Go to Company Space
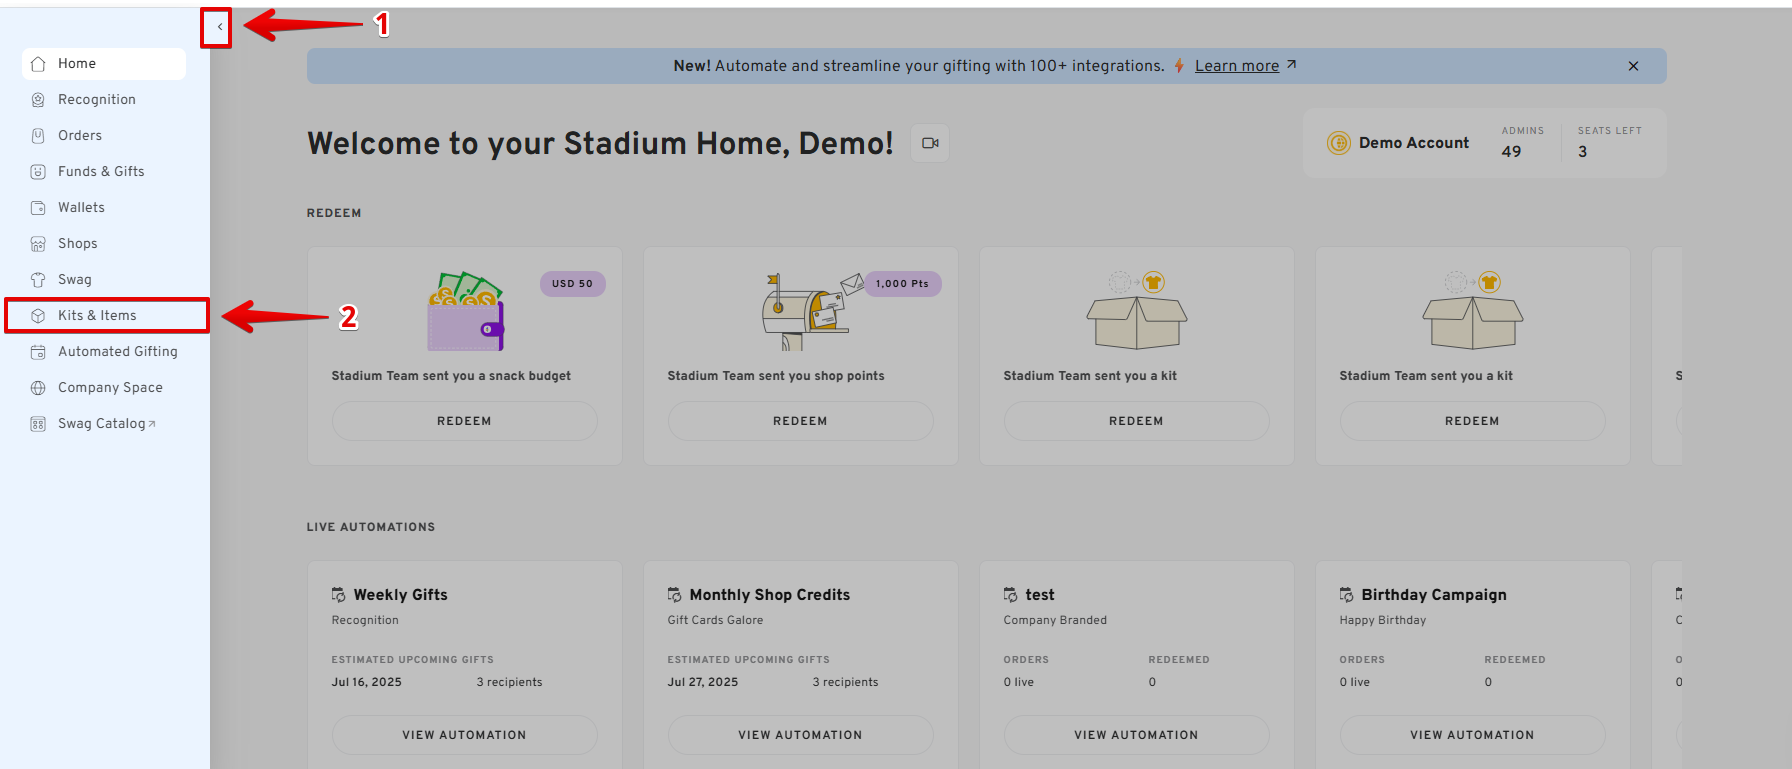1792x769 pixels. pos(110,388)
